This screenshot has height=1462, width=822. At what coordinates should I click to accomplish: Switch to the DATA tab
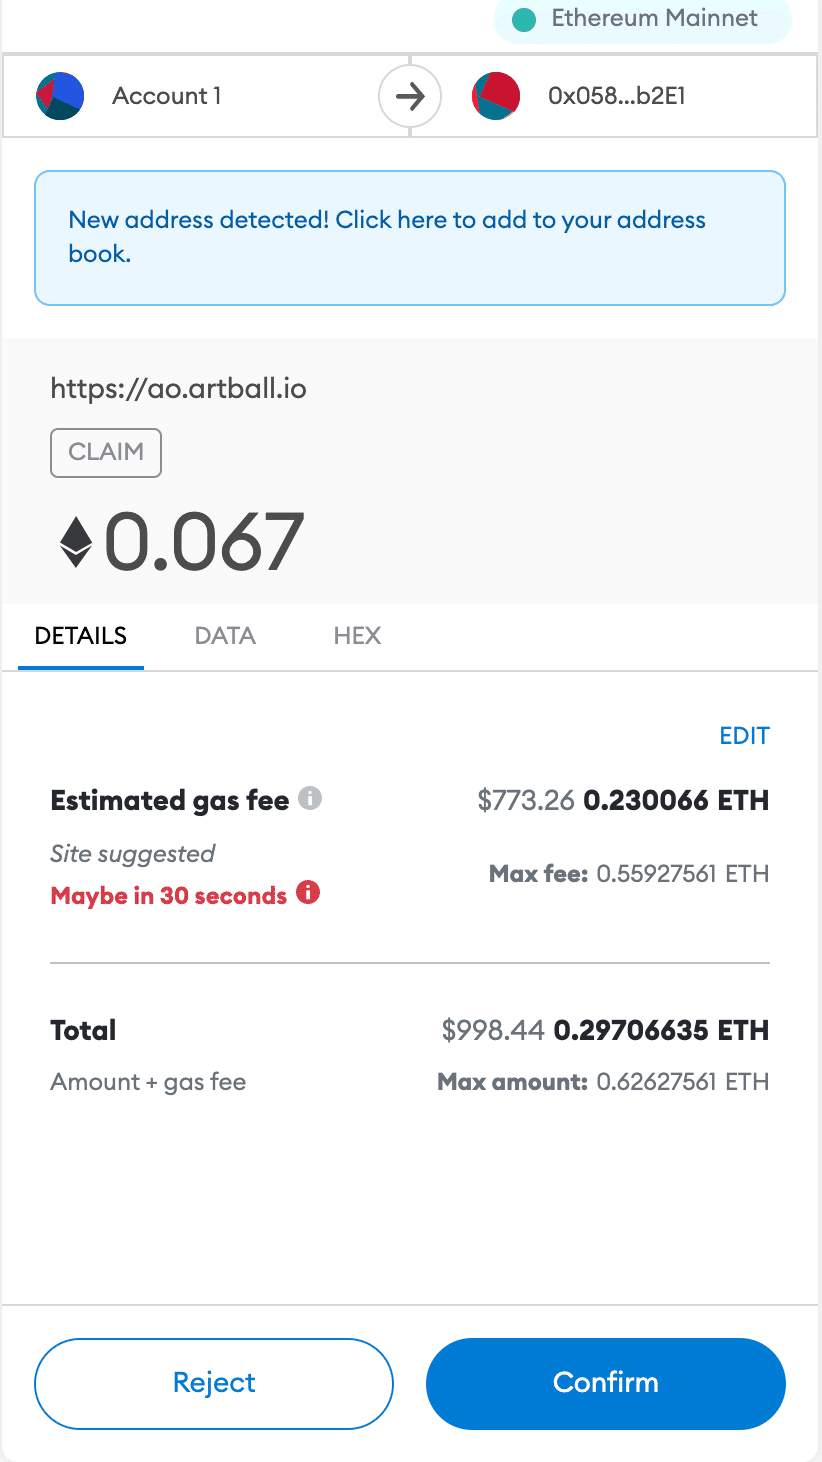[x=224, y=636]
